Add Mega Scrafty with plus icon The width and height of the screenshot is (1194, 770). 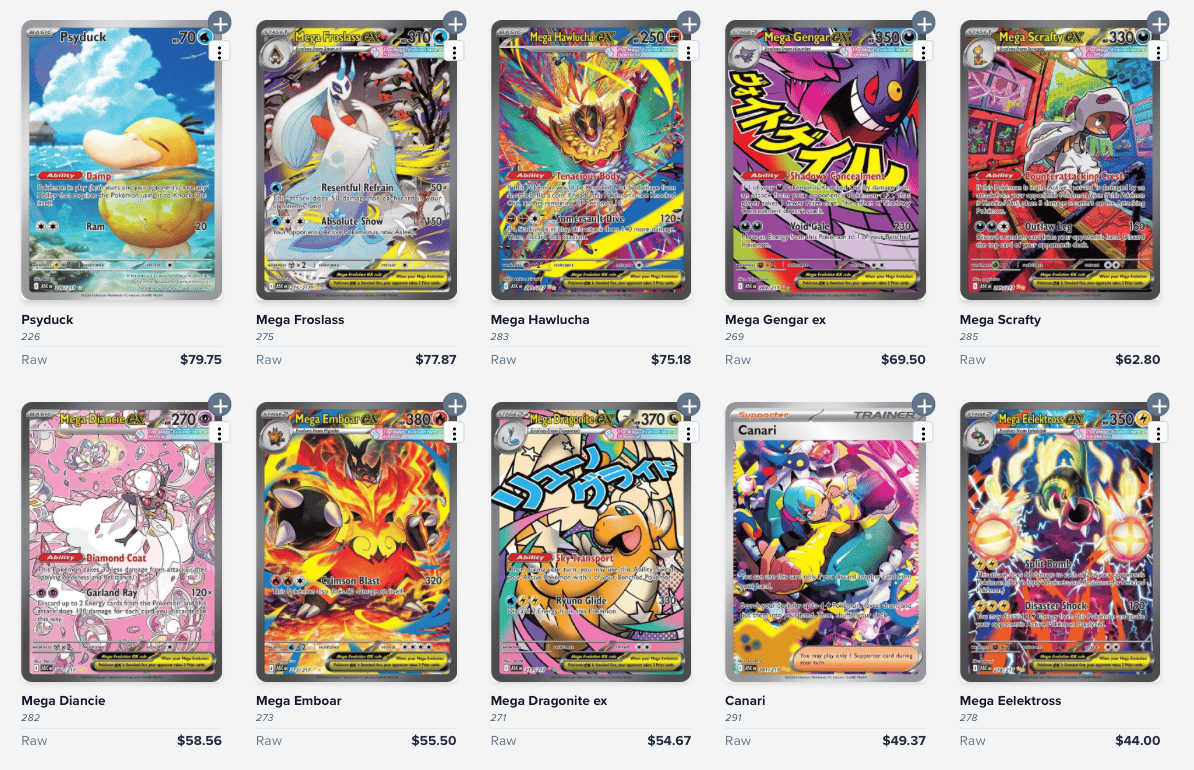(1158, 24)
